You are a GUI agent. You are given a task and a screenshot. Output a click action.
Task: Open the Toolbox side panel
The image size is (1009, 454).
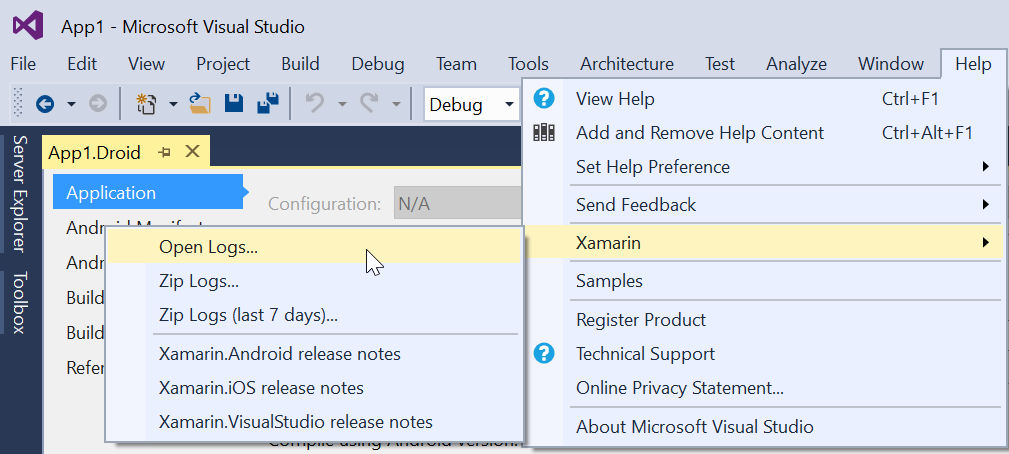coord(20,302)
